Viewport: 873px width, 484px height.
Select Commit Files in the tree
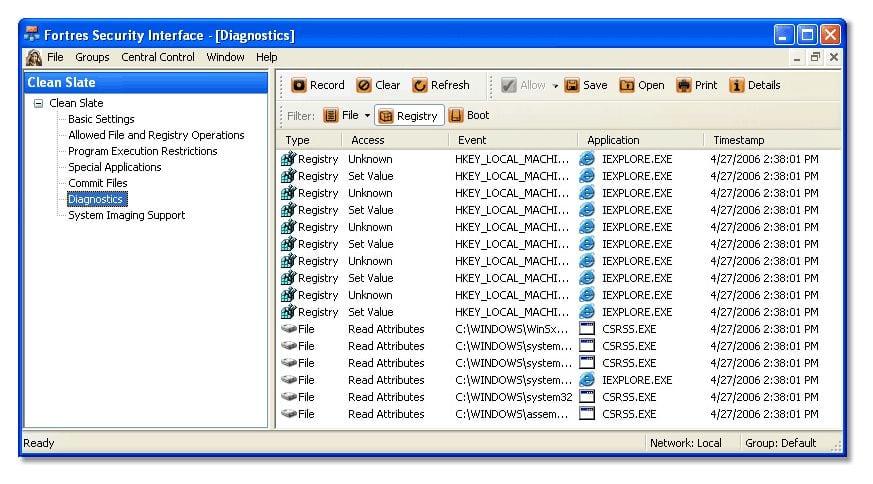97,183
